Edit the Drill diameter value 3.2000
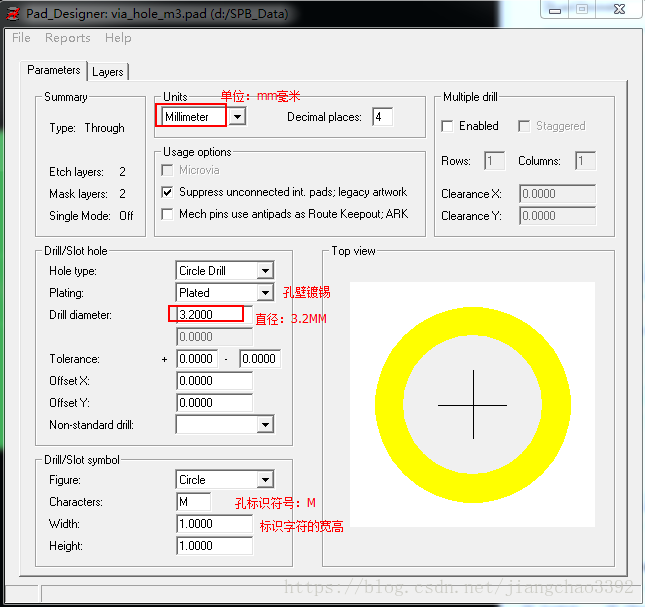The width and height of the screenshot is (645, 607). [x=214, y=315]
